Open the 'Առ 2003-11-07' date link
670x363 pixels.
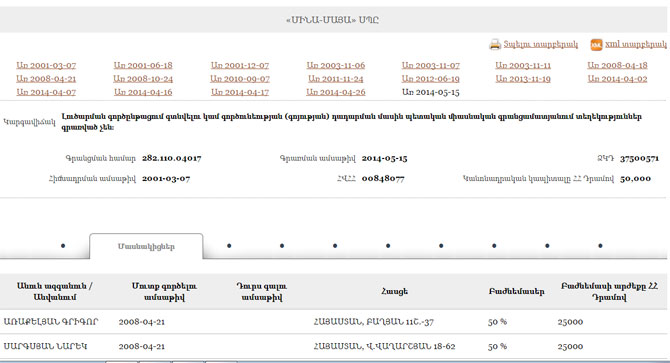tap(431, 65)
